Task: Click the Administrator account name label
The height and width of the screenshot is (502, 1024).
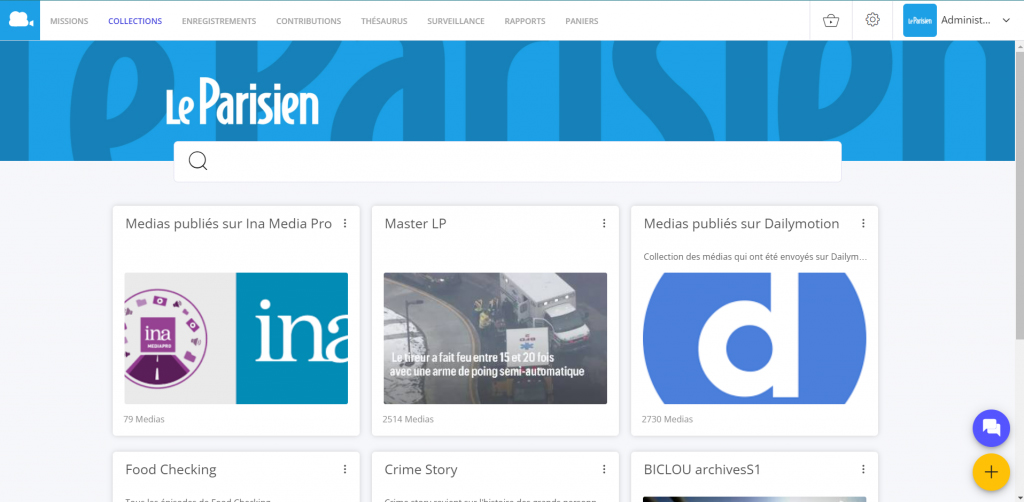Action: (966, 20)
